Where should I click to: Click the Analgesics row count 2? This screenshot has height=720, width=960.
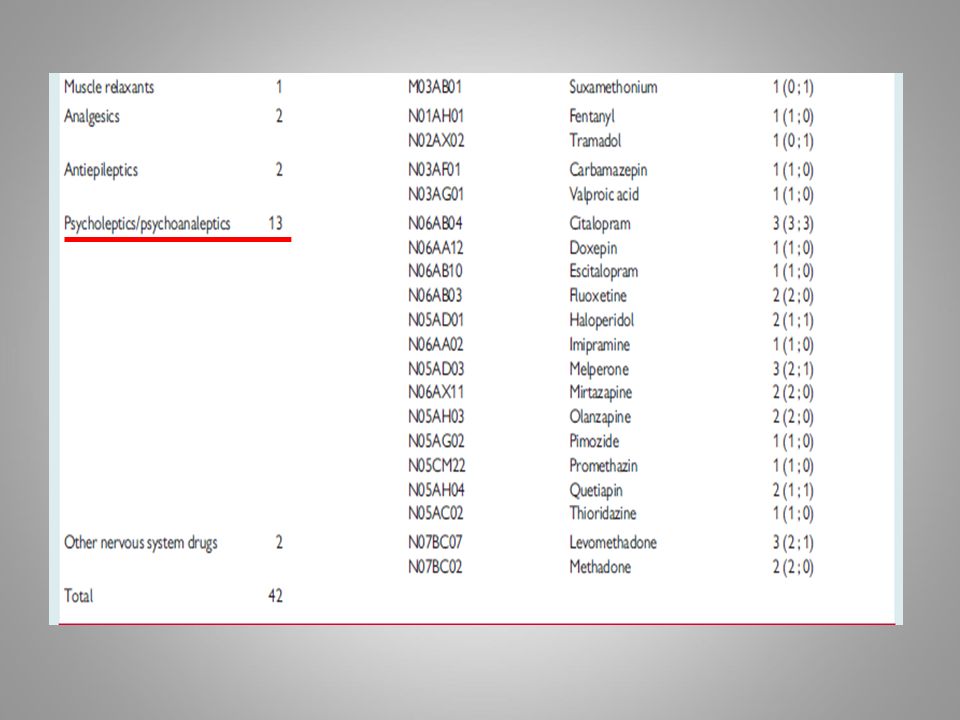(x=279, y=116)
